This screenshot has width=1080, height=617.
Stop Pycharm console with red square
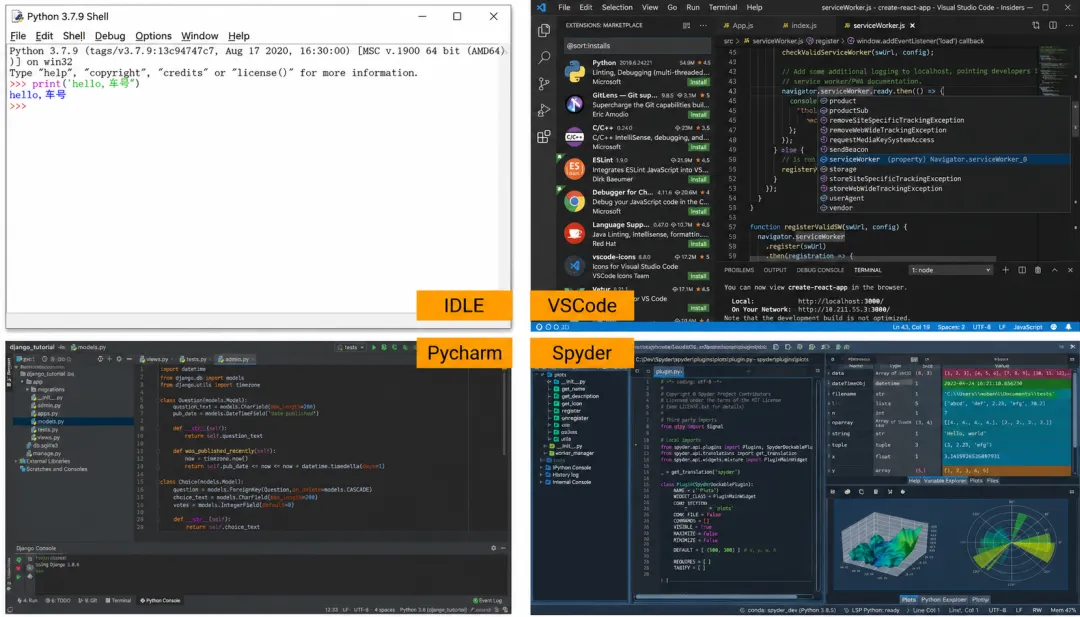(19, 568)
